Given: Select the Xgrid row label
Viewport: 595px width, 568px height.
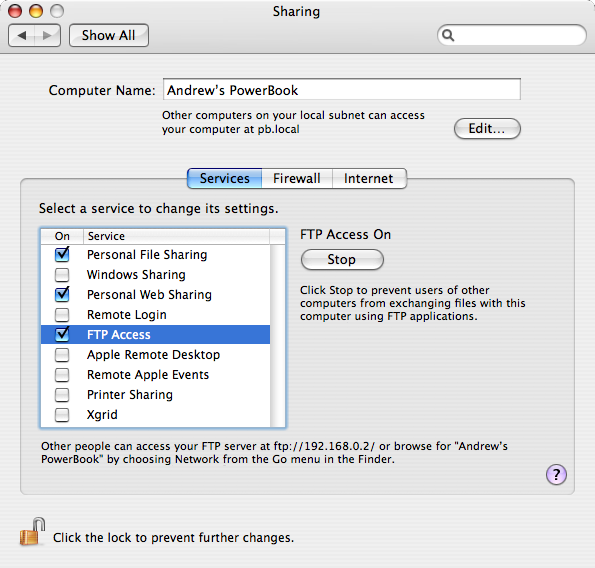Looking at the screenshot, I should (102, 415).
